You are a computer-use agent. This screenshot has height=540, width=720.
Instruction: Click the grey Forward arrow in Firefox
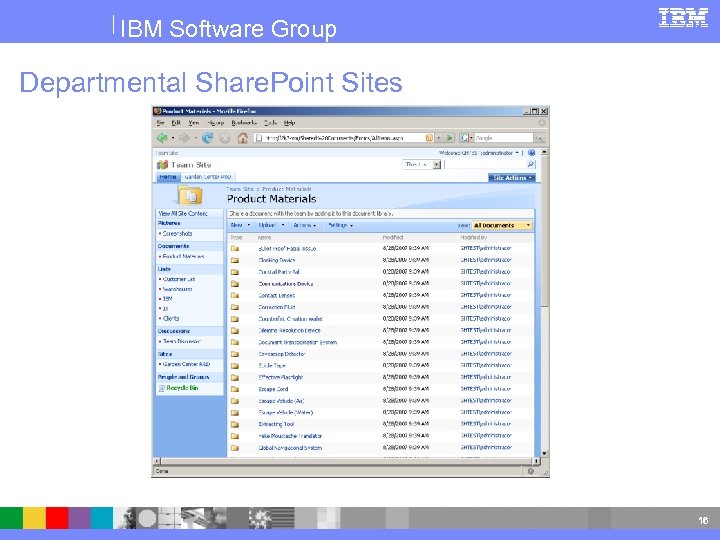(x=185, y=137)
